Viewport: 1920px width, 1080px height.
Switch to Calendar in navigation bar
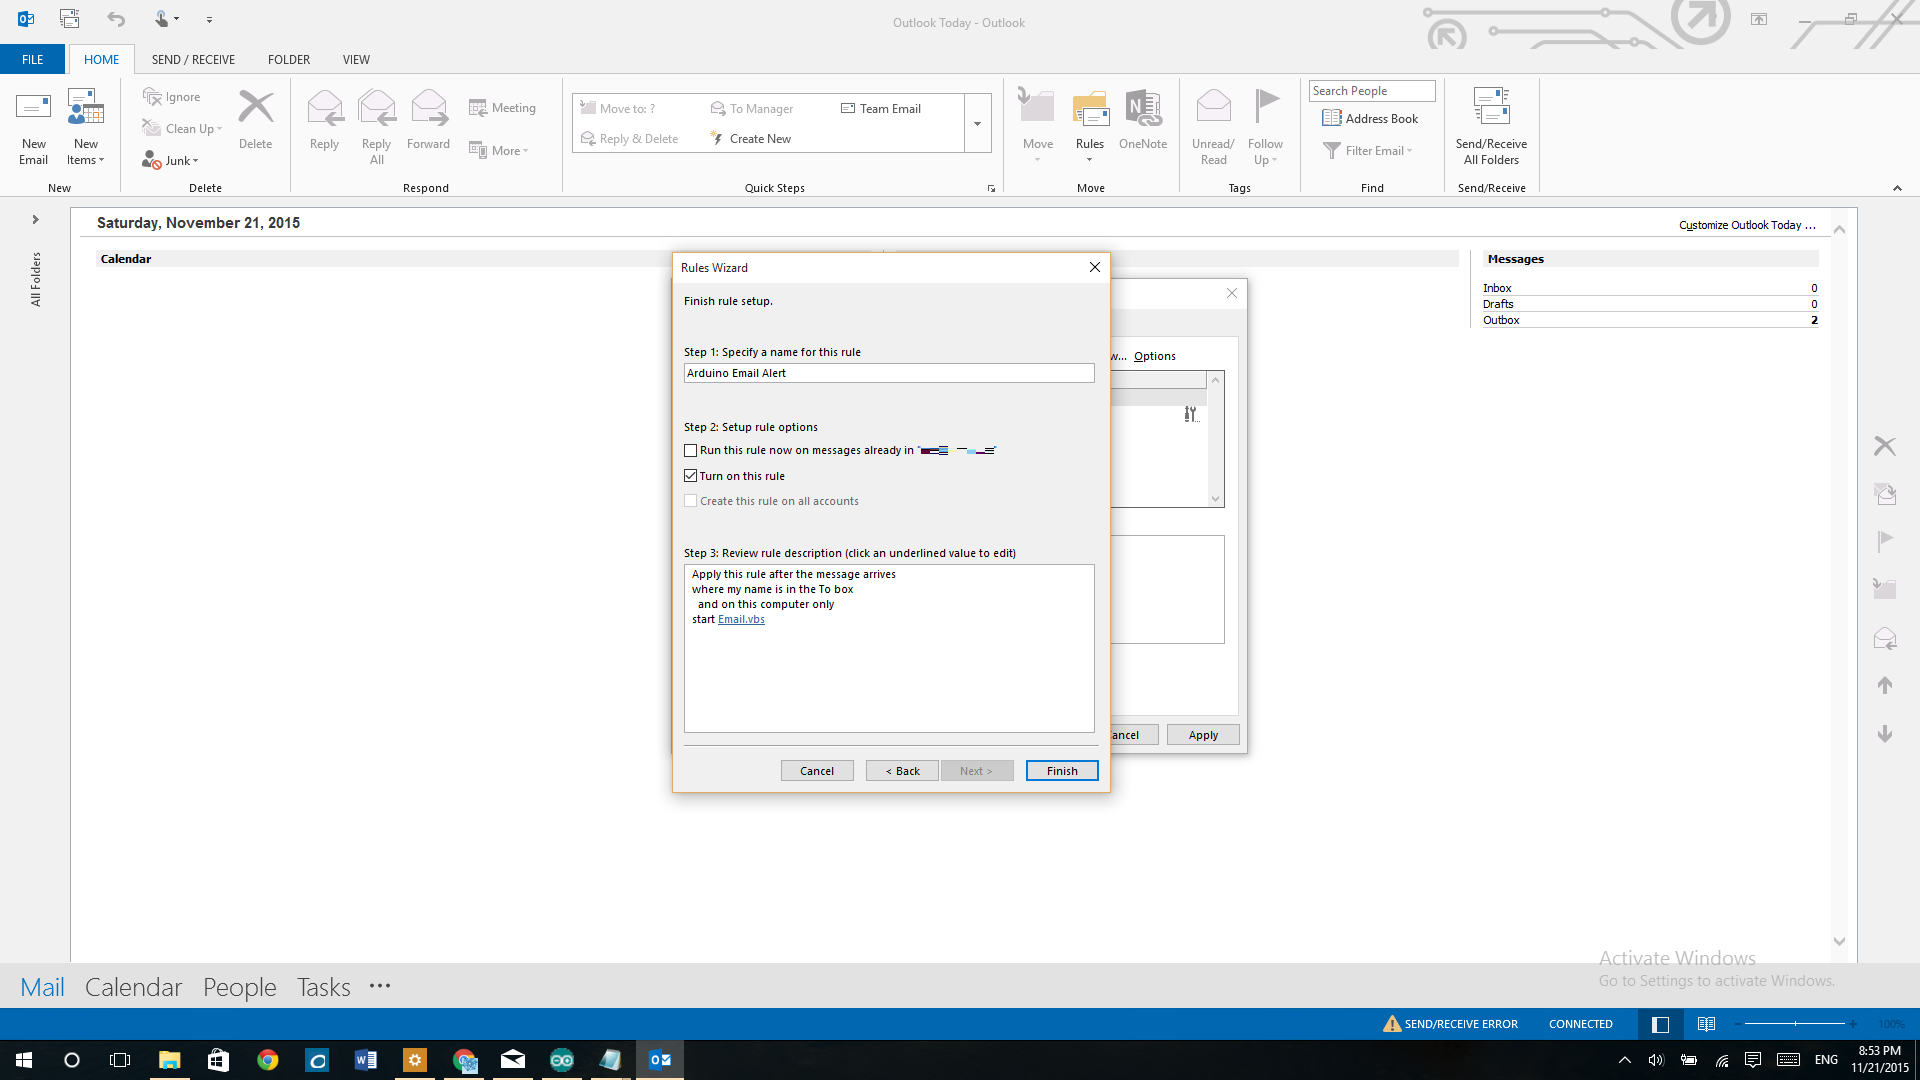click(x=133, y=987)
